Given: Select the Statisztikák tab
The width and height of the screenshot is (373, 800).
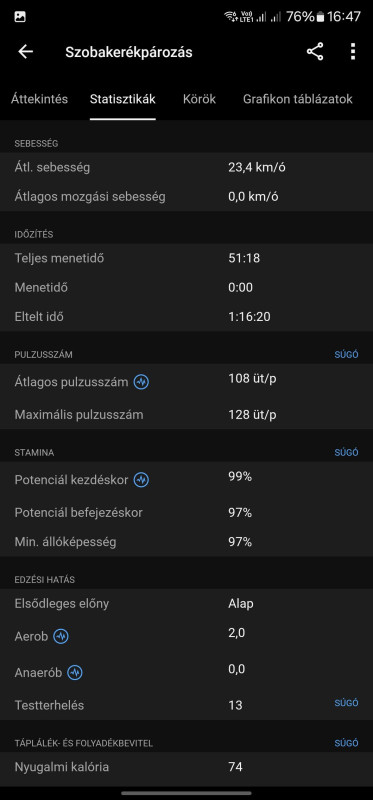Looking at the screenshot, I should pos(122,99).
